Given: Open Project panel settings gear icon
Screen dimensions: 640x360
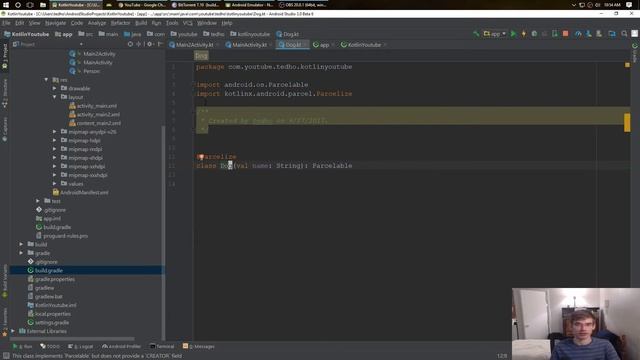Looking at the screenshot, I should tap(150, 44).
